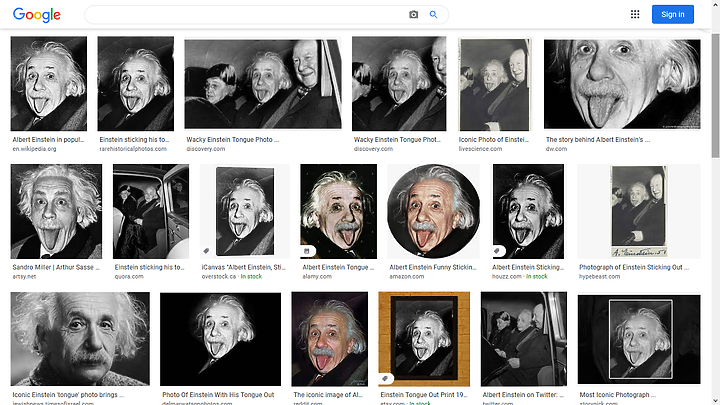
Task: Open the dw.com close-up Einstein thumbnail
Action: 622,84
